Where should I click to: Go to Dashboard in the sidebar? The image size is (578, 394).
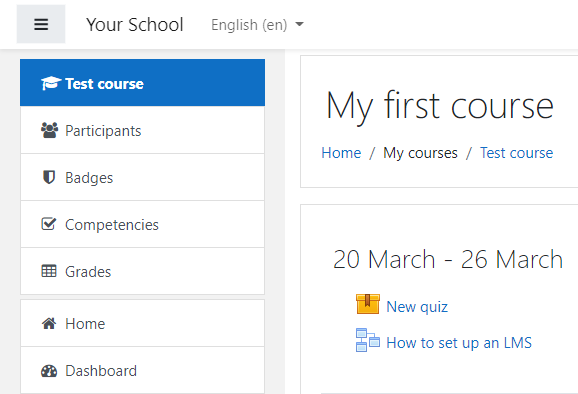pyautogui.click(x=142, y=370)
